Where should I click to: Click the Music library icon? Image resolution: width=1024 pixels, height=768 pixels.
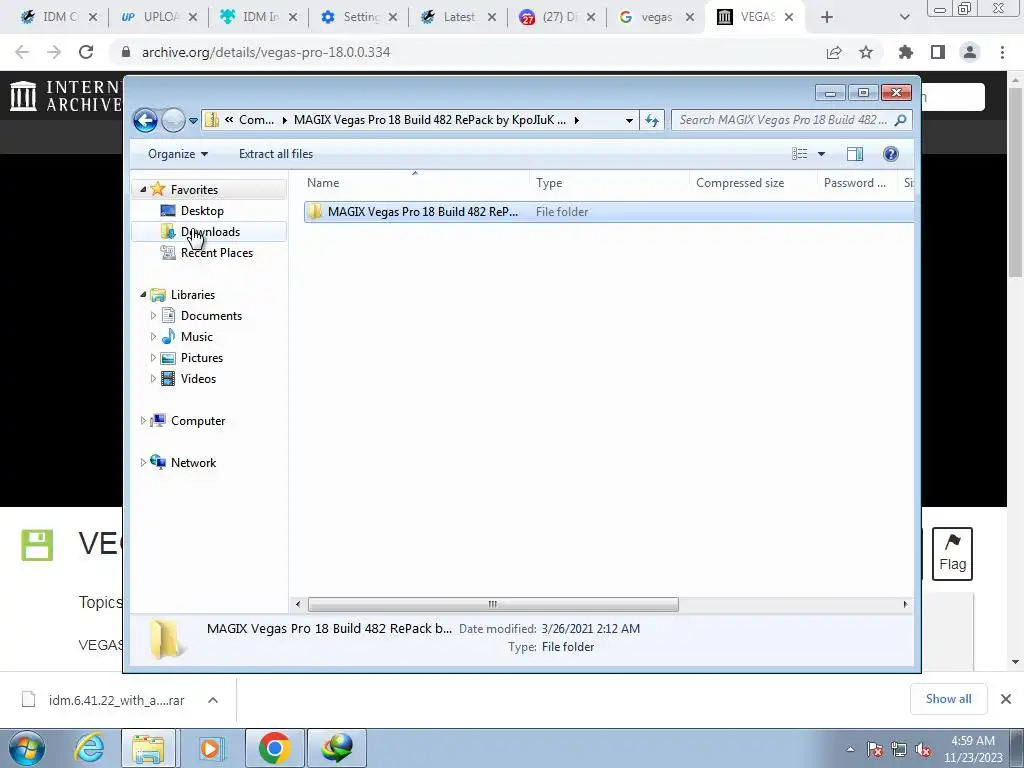tap(168, 337)
